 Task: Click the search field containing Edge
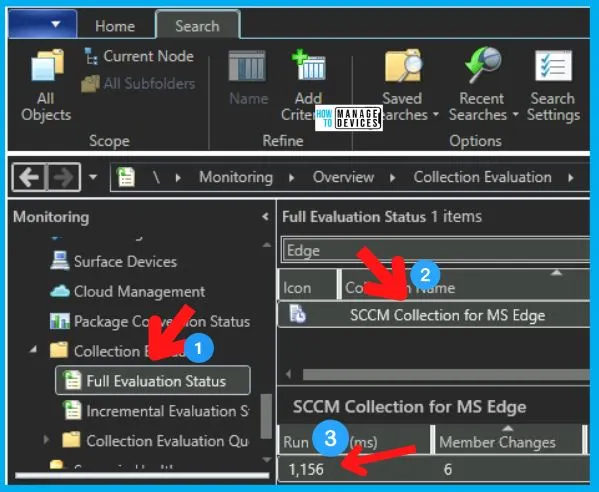click(435, 251)
